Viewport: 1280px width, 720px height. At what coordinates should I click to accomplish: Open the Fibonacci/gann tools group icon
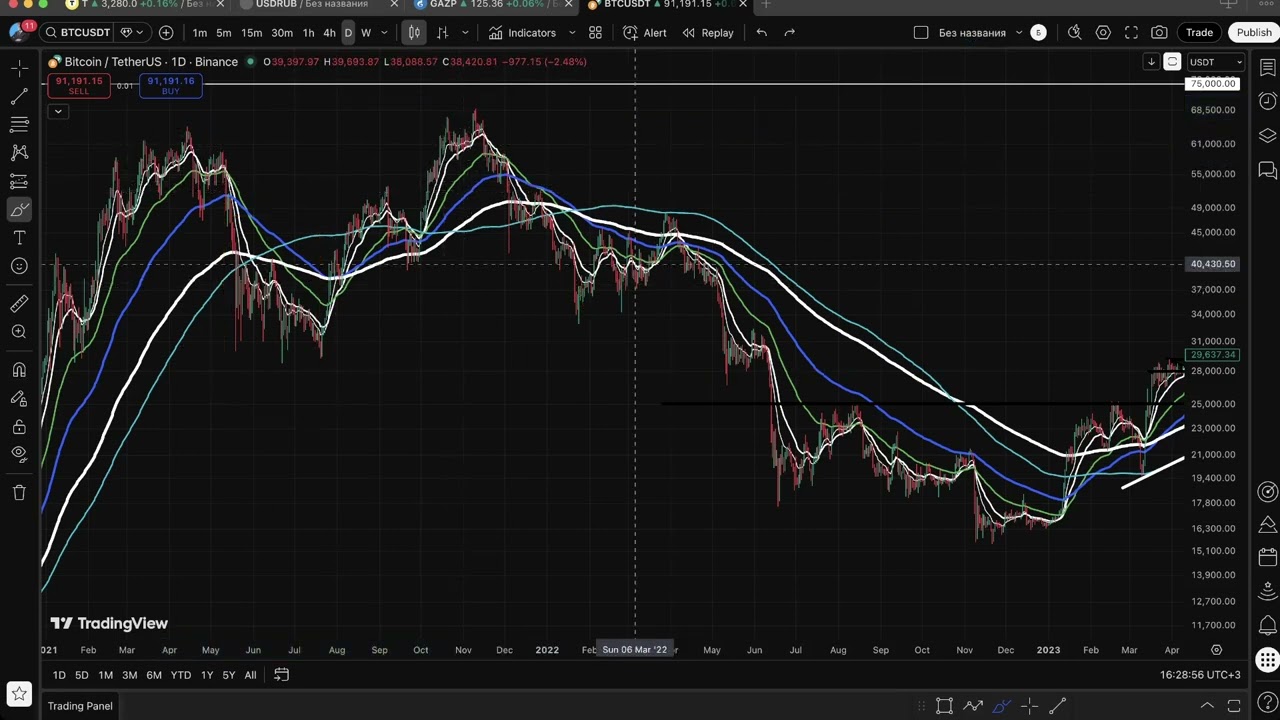(x=19, y=125)
